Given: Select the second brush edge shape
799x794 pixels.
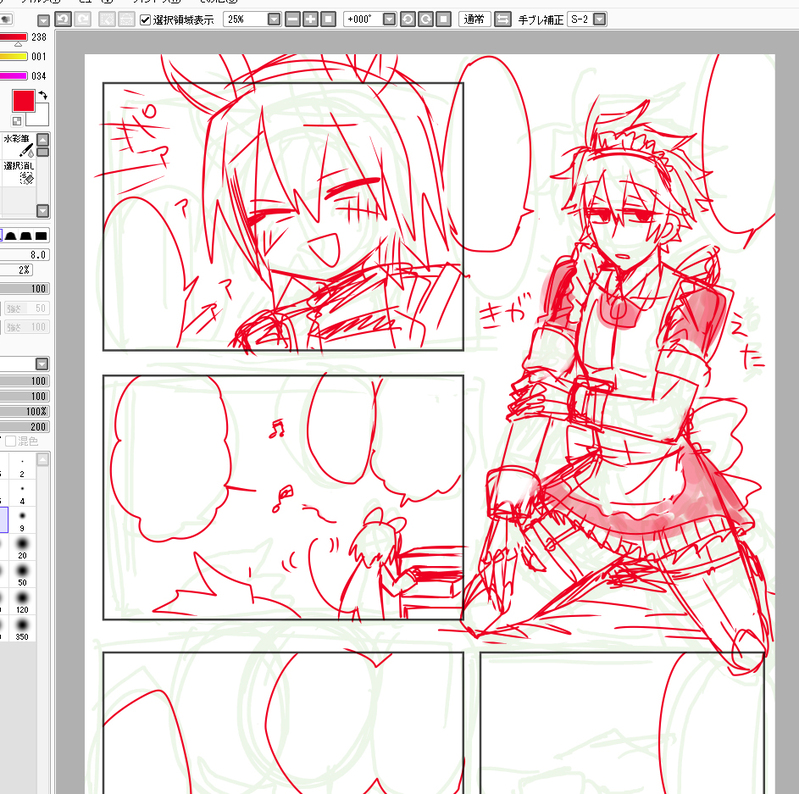Looking at the screenshot, I should pyautogui.click(x=11, y=236).
